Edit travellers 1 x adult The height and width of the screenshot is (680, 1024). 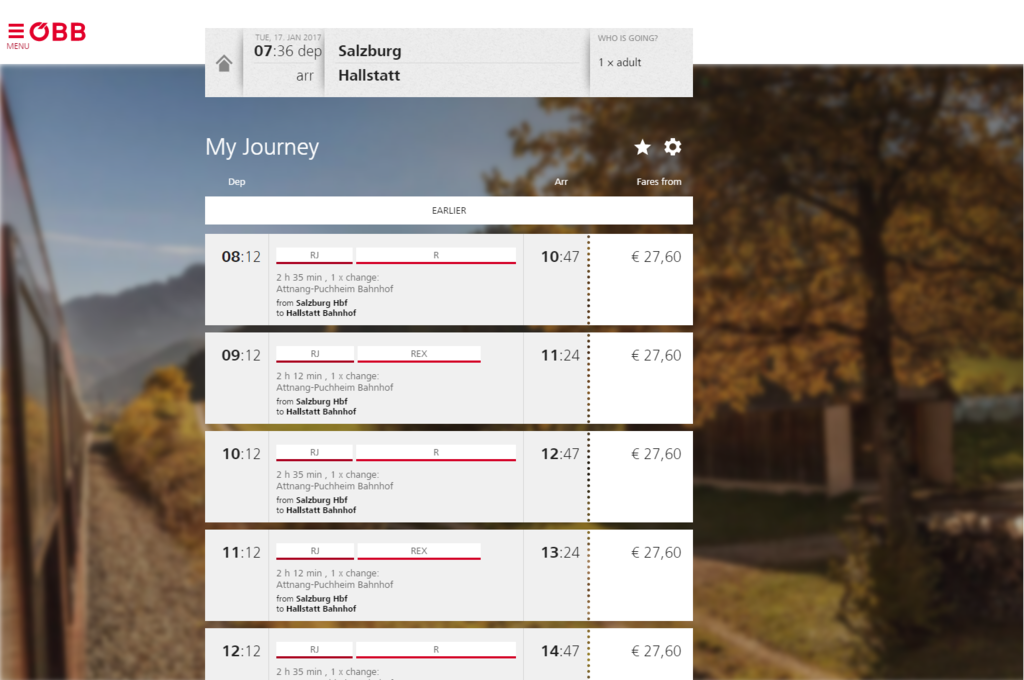click(x=620, y=62)
